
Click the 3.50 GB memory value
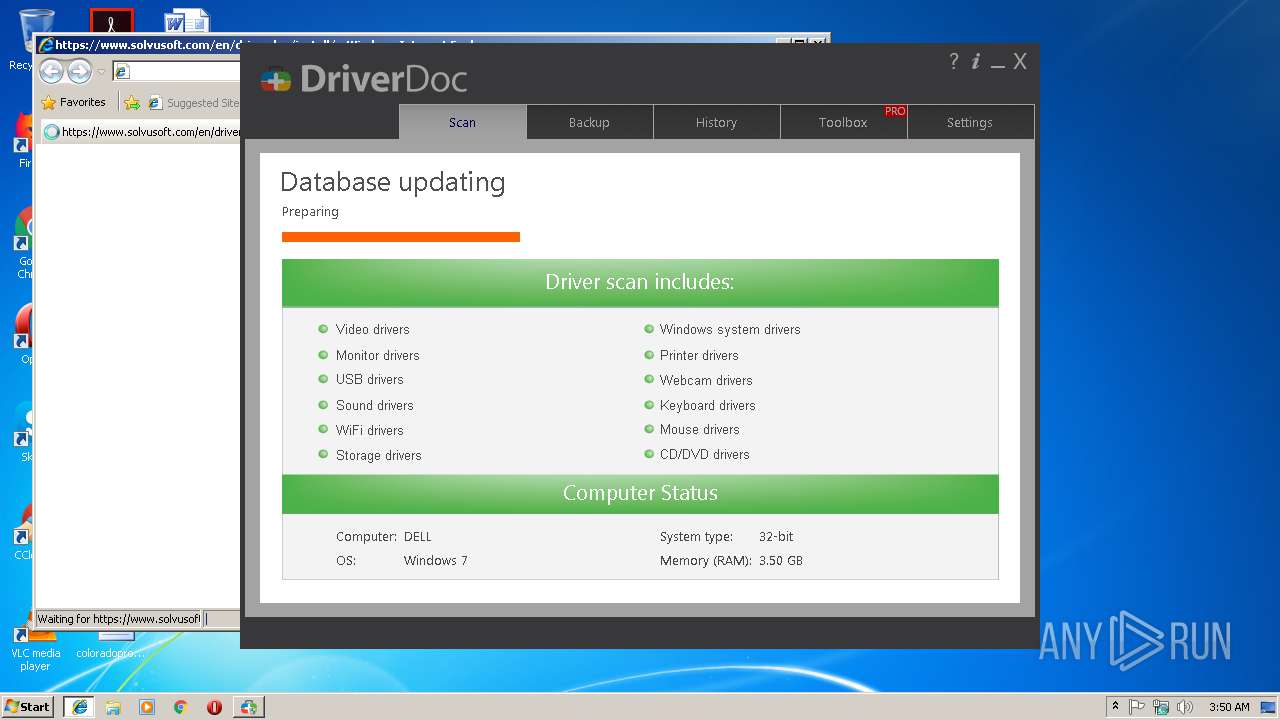(x=781, y=561)
